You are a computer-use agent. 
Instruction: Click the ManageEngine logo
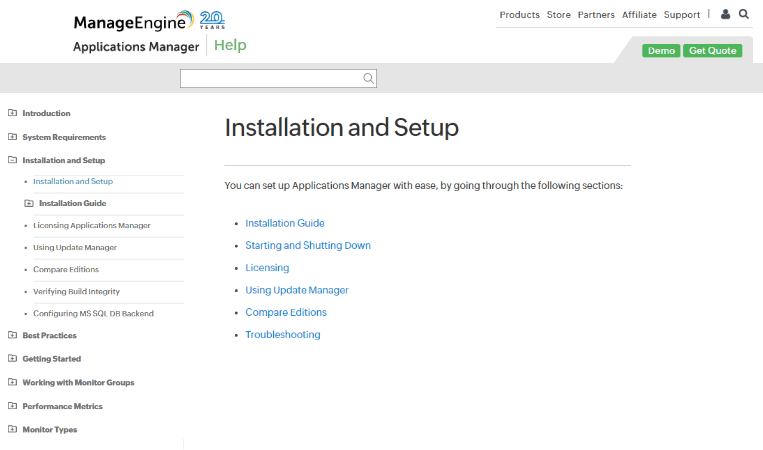click(133, 21)
